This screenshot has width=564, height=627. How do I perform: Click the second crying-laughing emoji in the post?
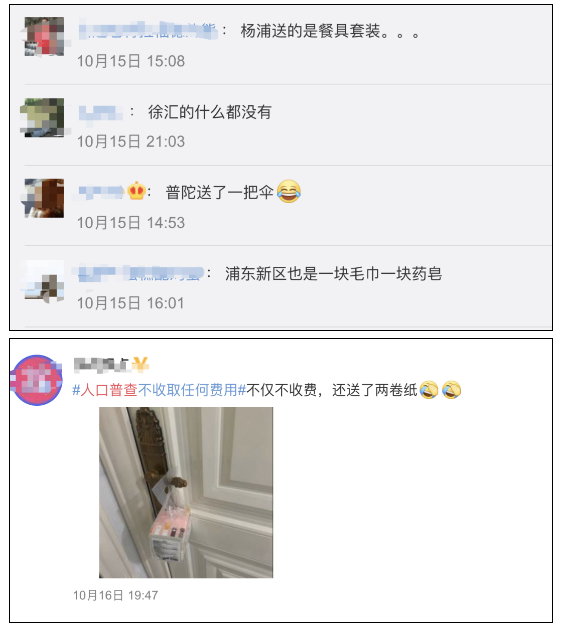[x=452, y=390]
